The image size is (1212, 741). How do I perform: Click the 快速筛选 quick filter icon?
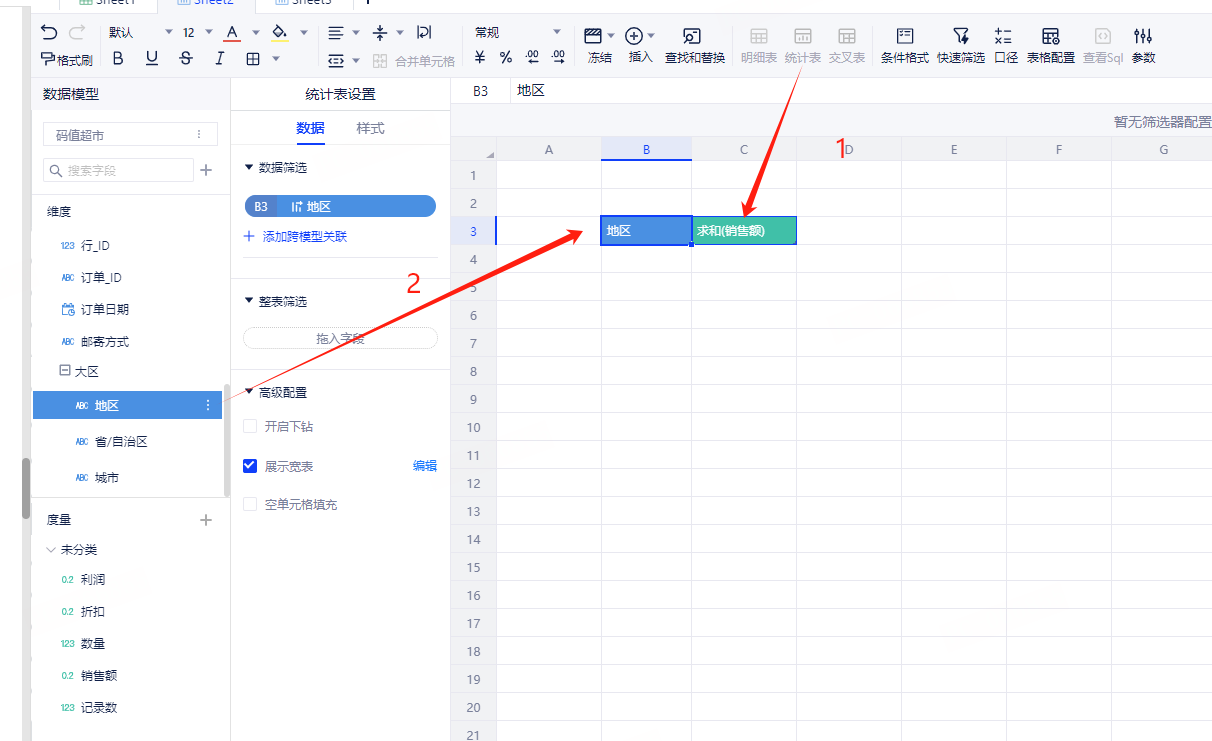point(960,44)
